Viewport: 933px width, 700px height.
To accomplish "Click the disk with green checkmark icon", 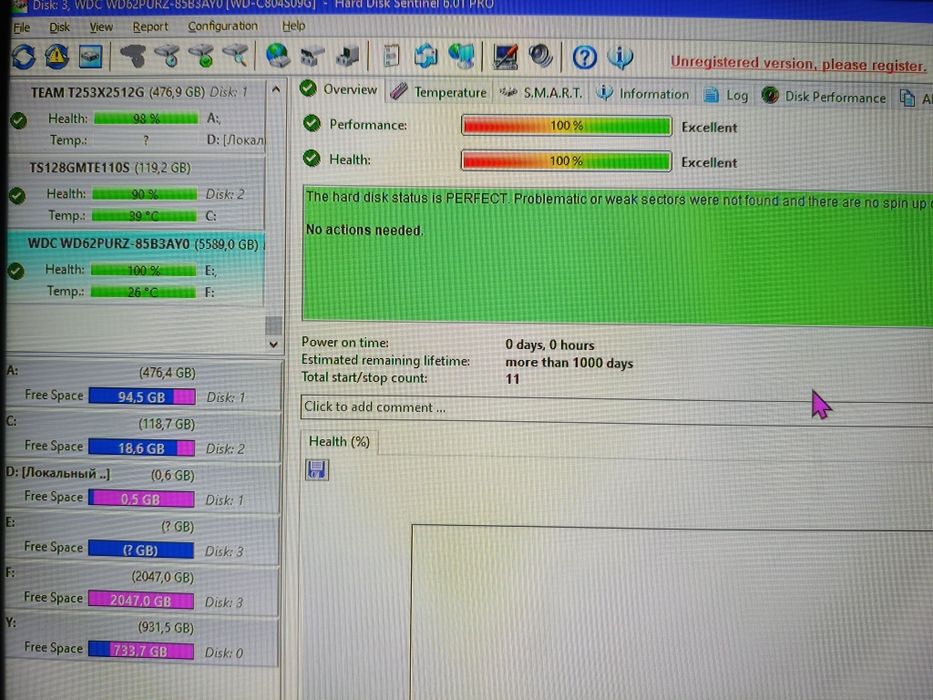I will click(x=201, y=56).
